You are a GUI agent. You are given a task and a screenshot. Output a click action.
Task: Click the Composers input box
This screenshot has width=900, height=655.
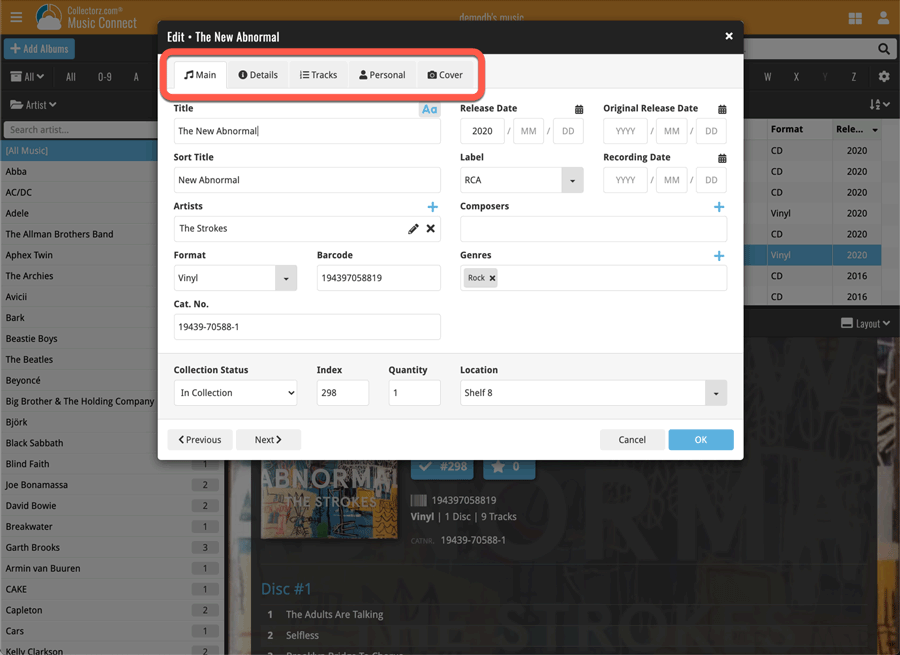tap(593, 229)
